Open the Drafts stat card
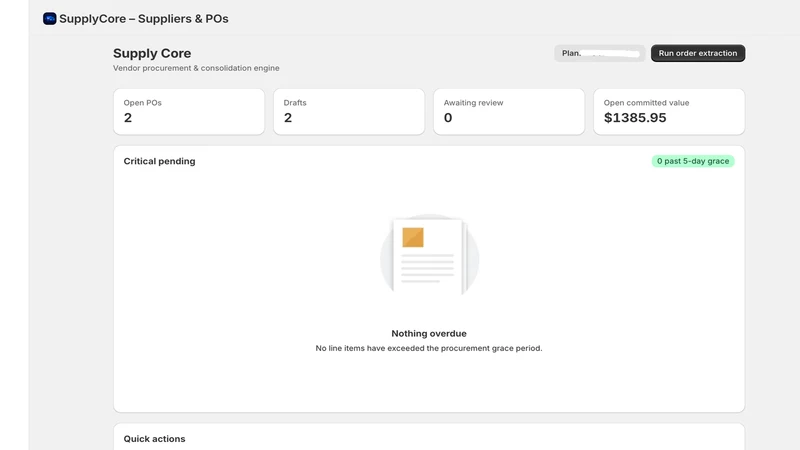 click(x=349, y=112)
